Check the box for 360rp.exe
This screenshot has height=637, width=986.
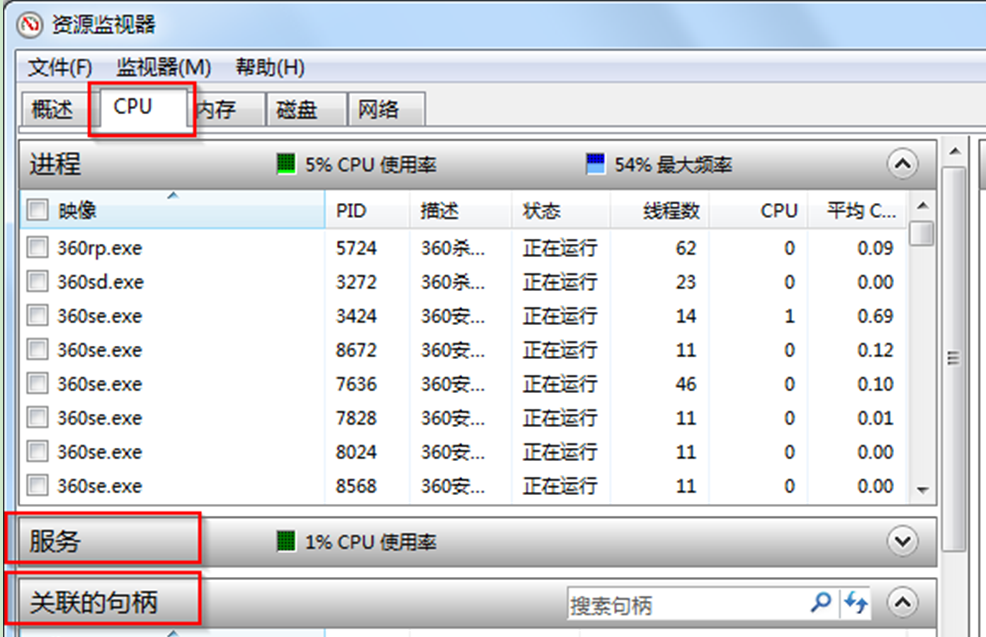click(x=38, y=247)
